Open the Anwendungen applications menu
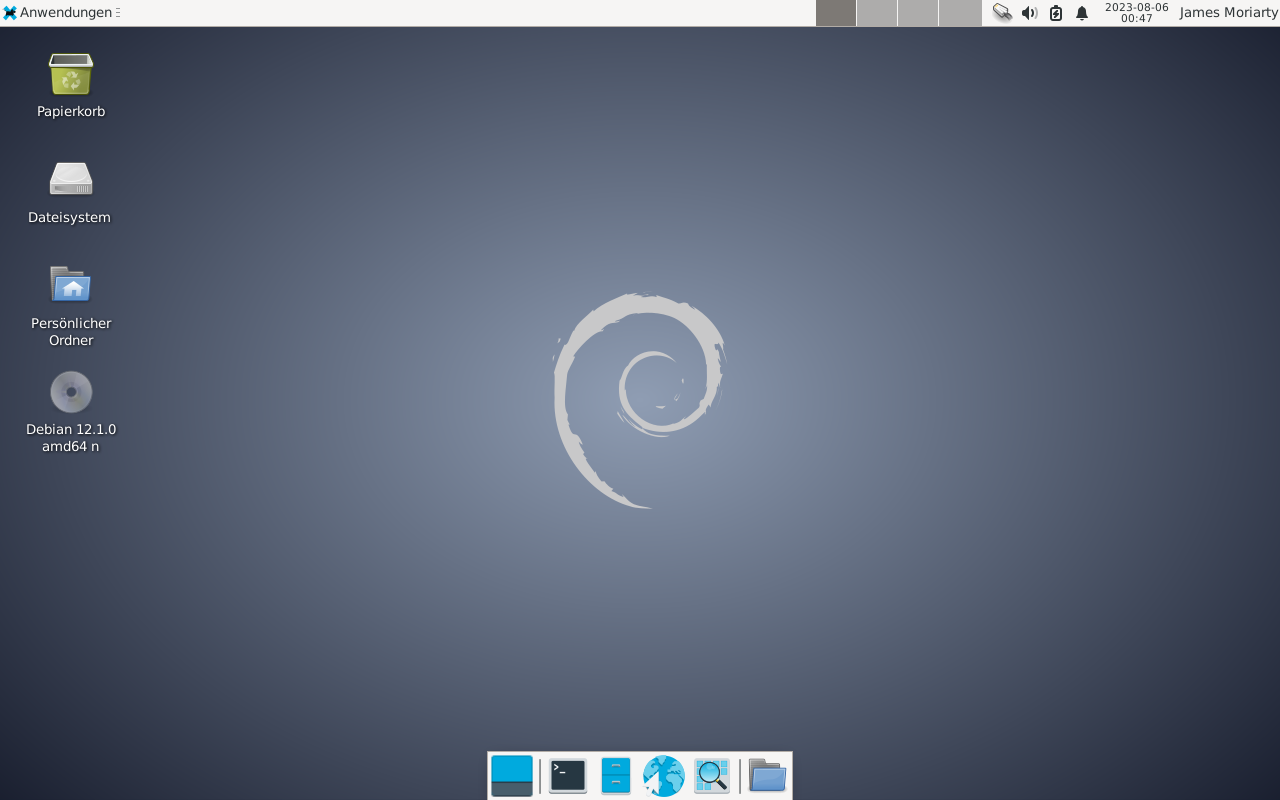The height and width of the screenshot is (800, 1280). click(x=61, y=13)
